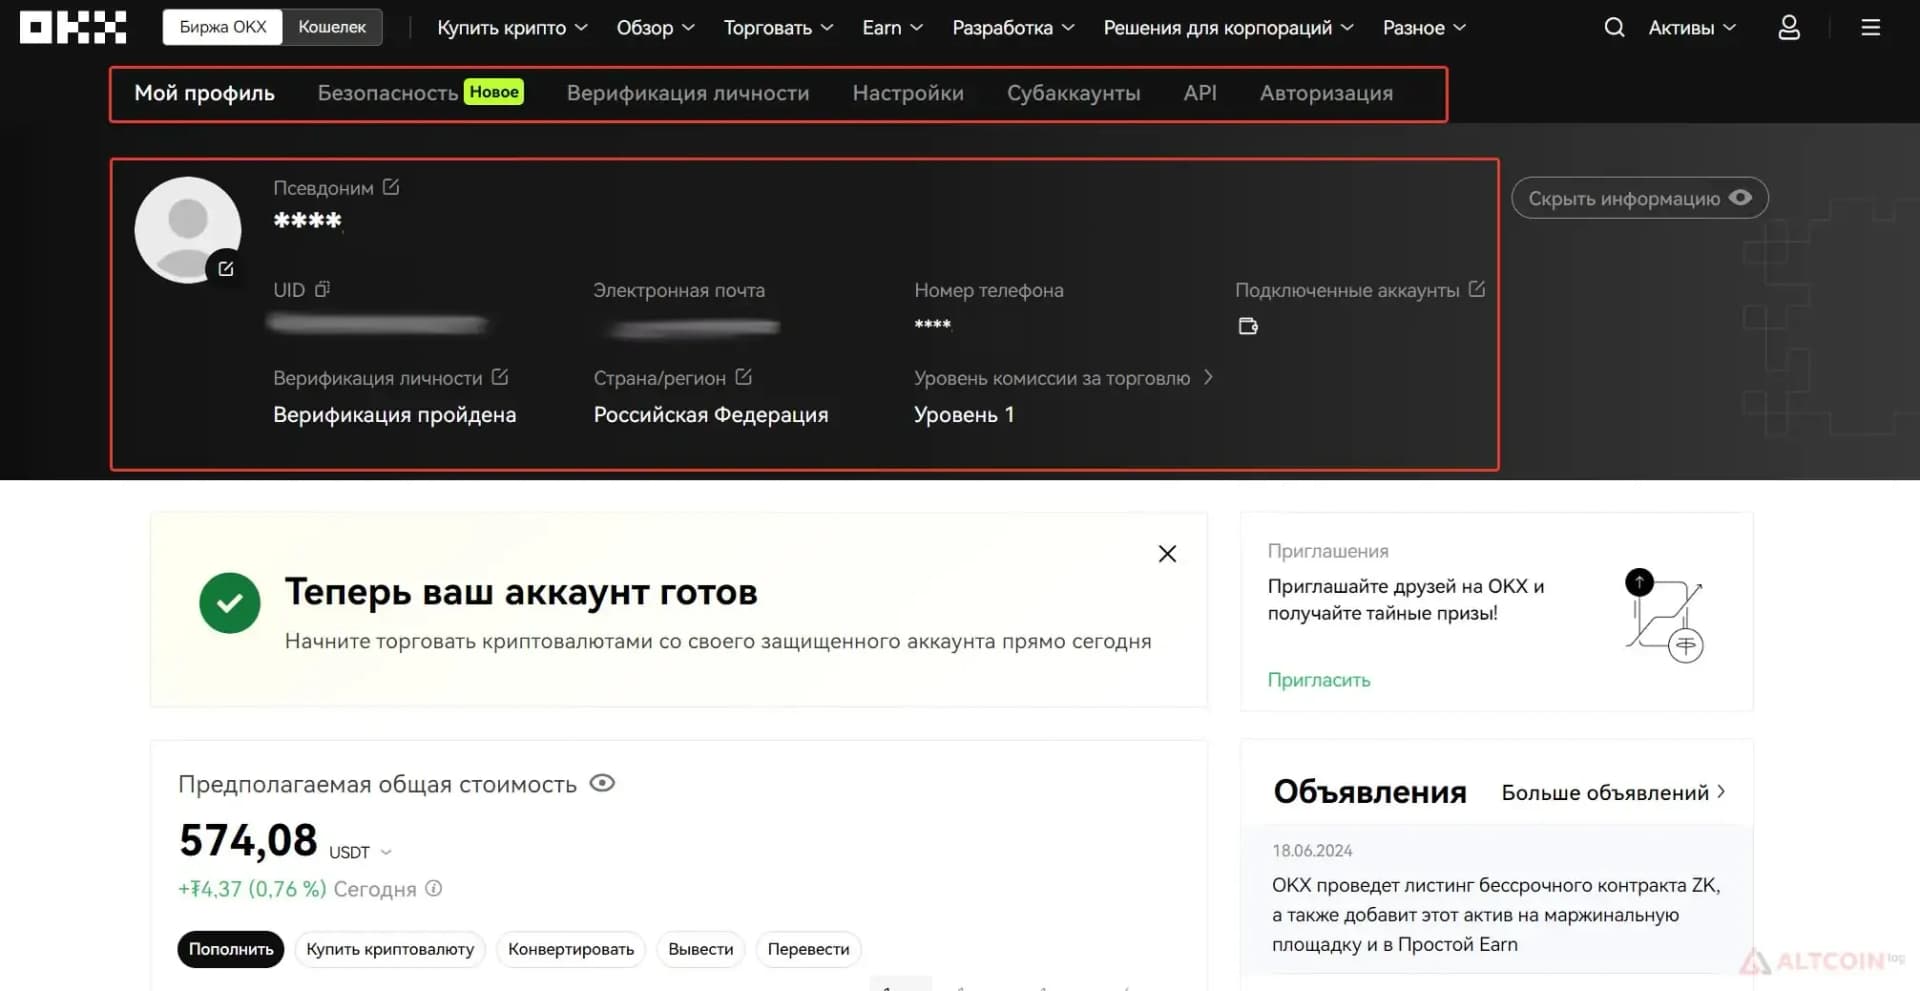Toggle the Скрыть информацию eye button
The width and height of the screenshot is (1920, 991).
(x=1640, y=198)
